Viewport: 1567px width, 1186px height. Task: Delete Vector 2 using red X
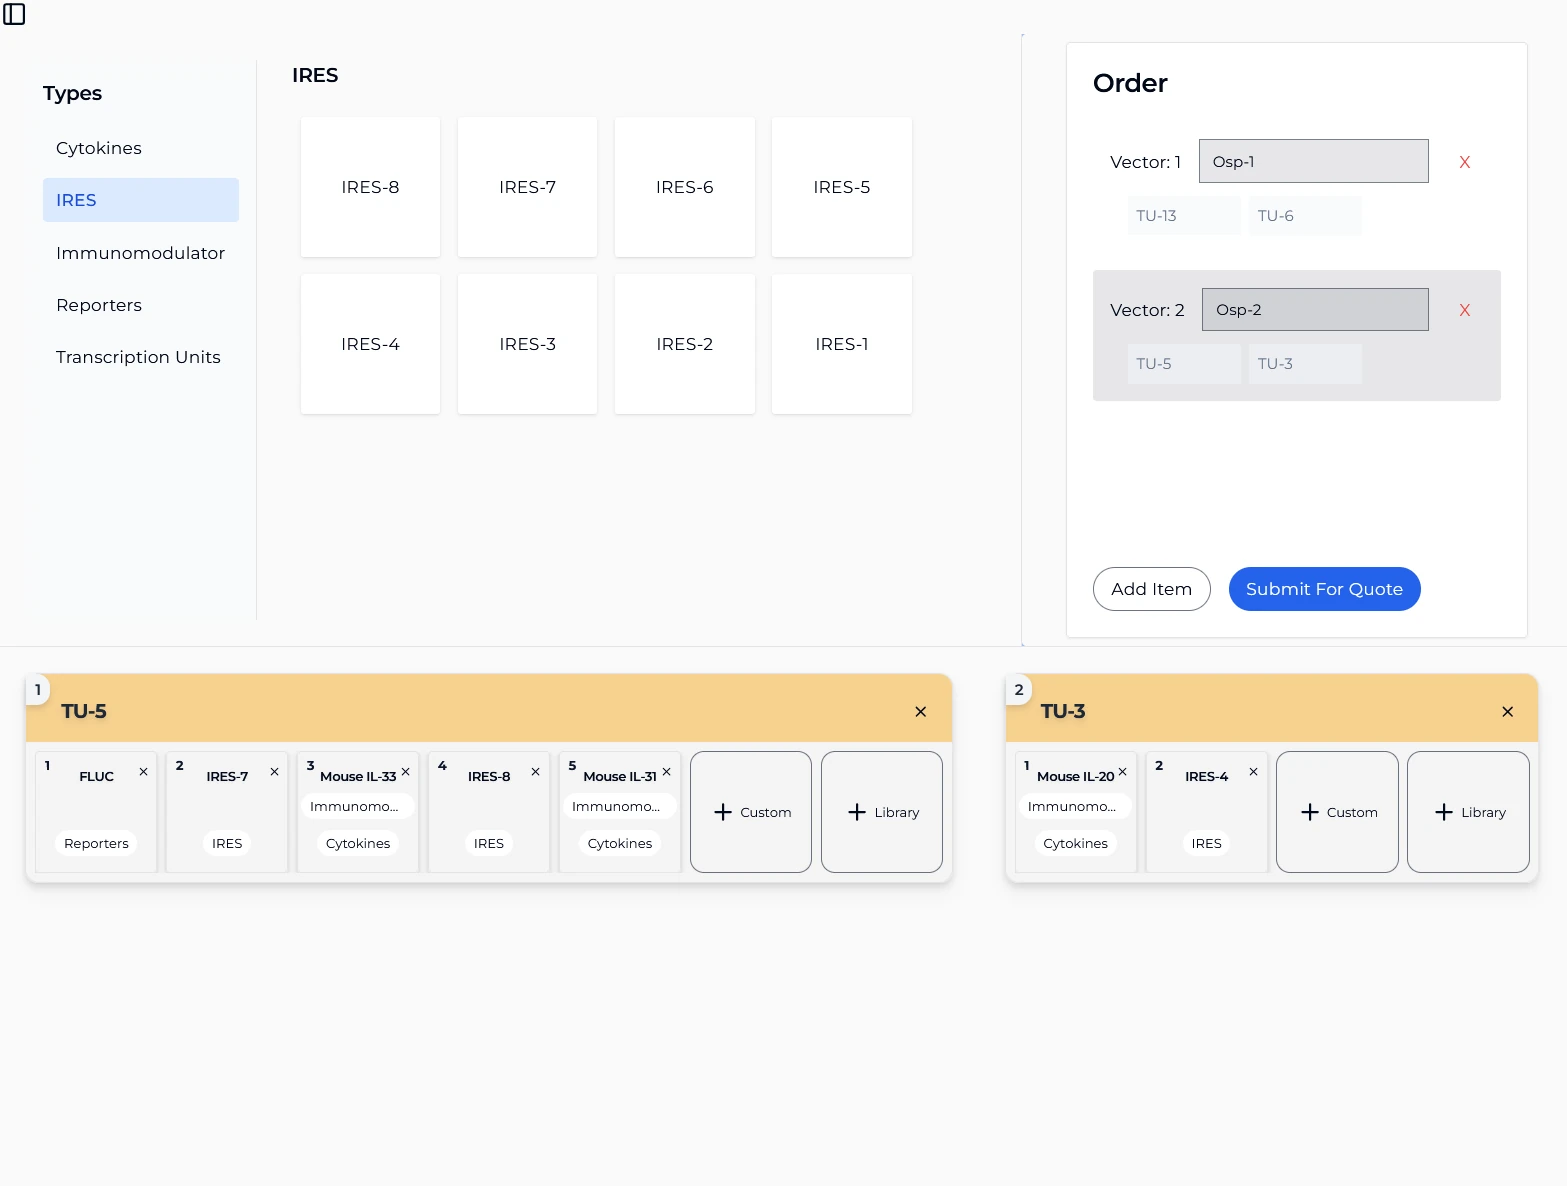(x=1464, y=310)
